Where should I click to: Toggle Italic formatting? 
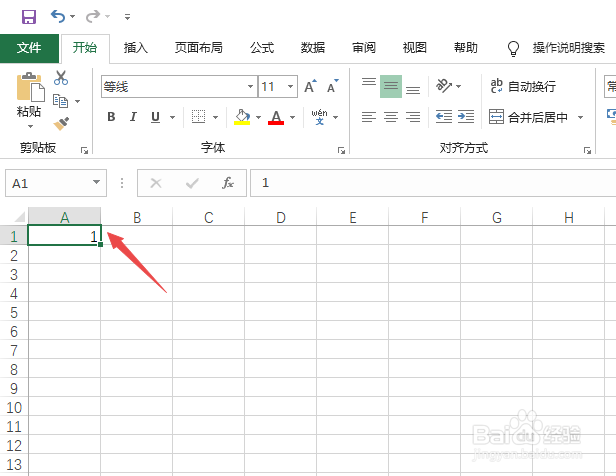133,117
